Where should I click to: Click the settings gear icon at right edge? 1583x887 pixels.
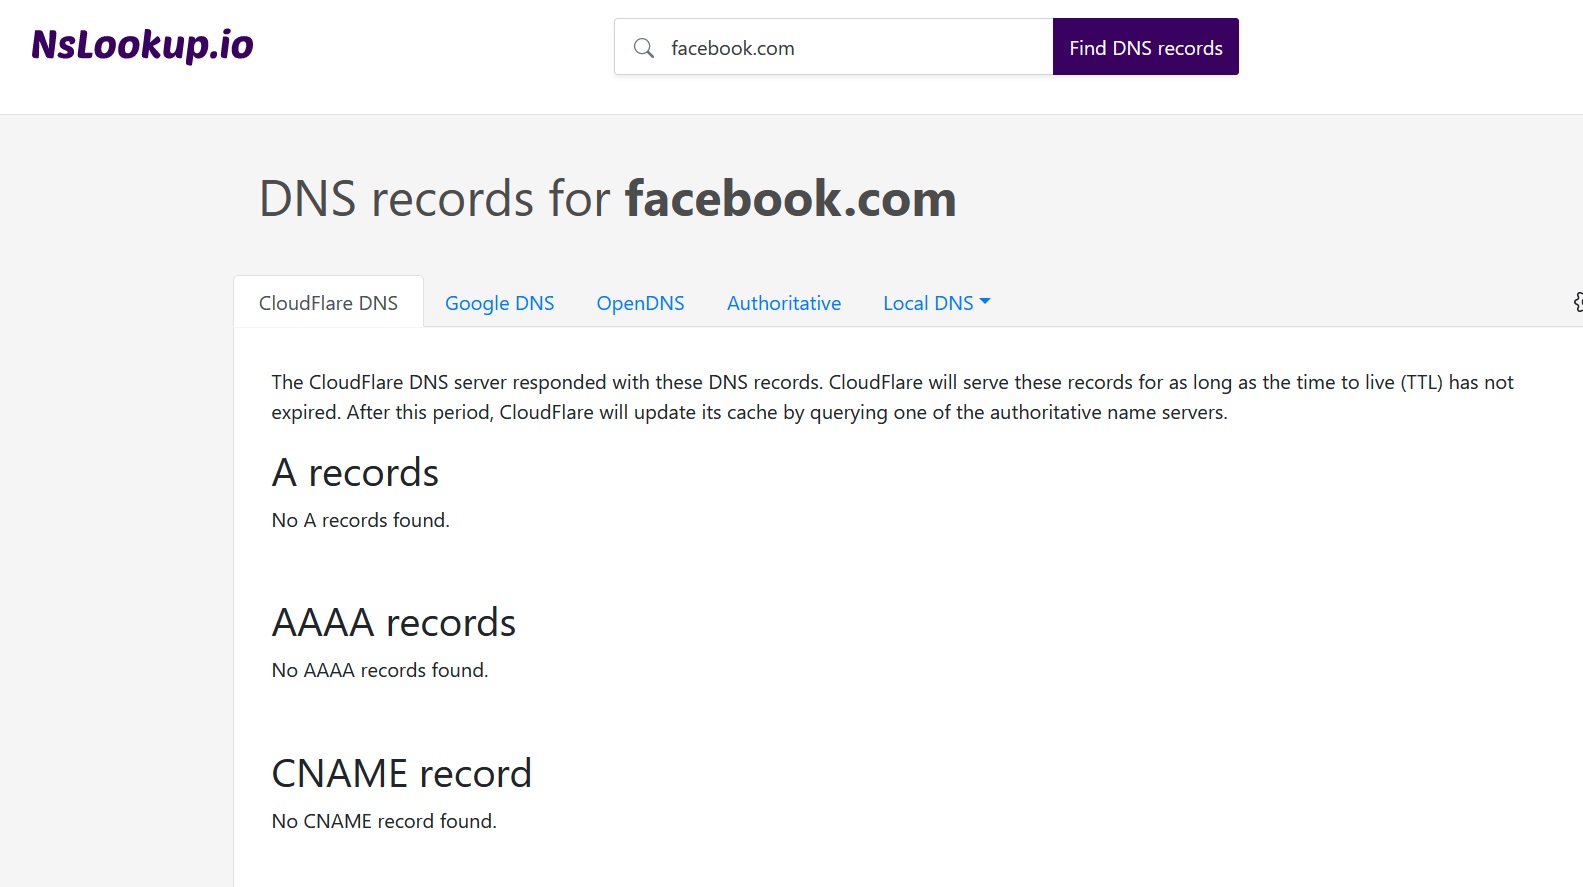[x=1577, y=302]
